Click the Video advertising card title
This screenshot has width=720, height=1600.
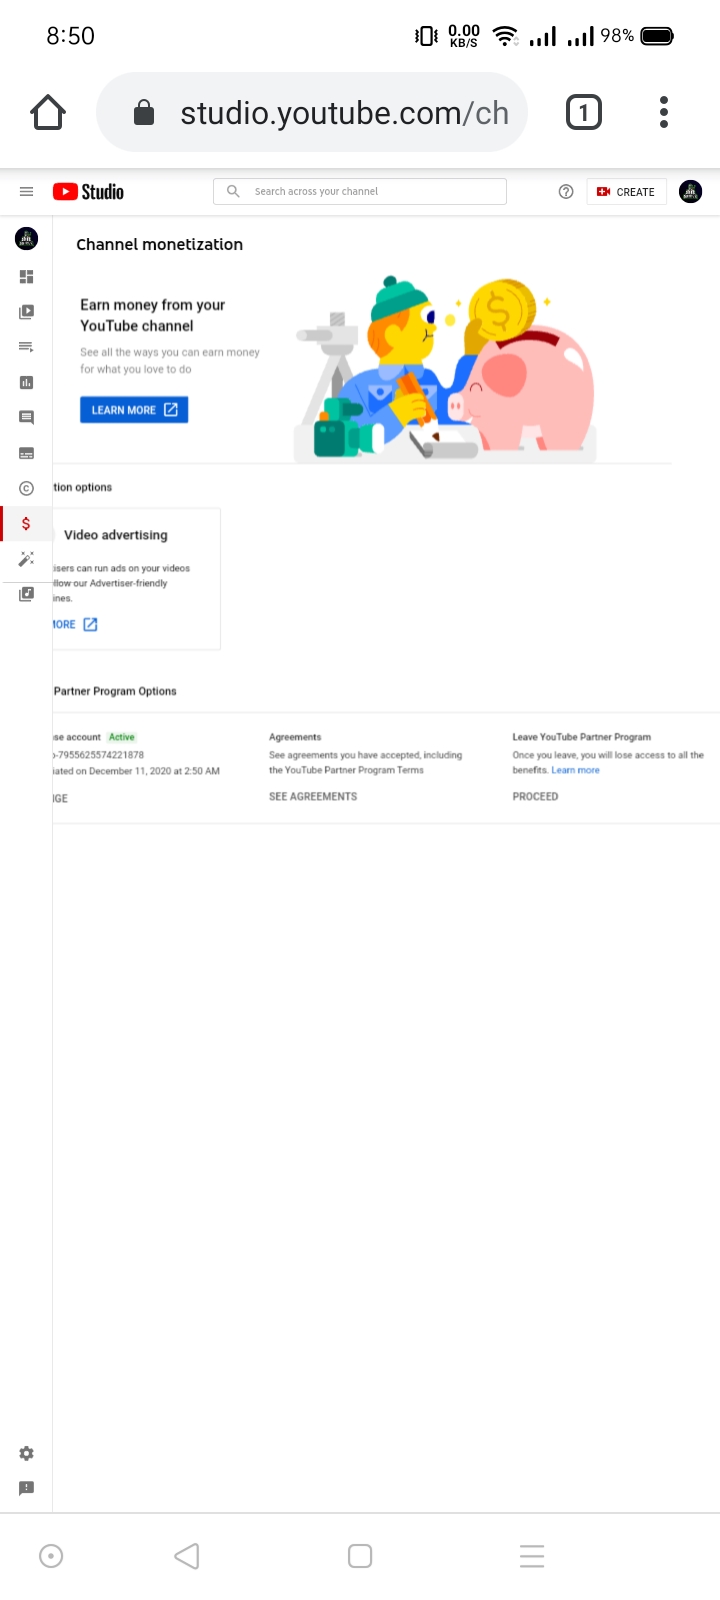pos(116,535)
